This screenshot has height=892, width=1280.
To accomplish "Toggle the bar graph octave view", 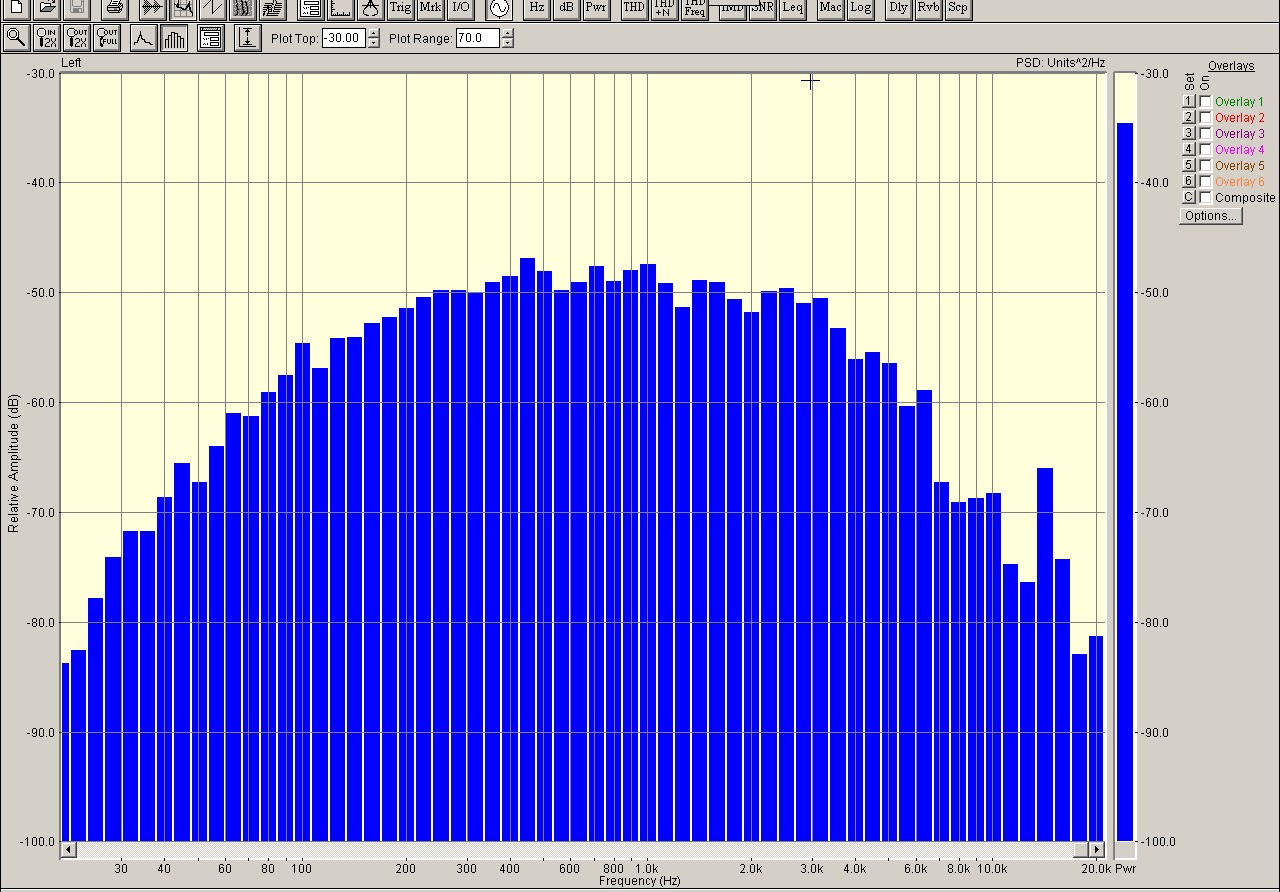I will point(174,38).
